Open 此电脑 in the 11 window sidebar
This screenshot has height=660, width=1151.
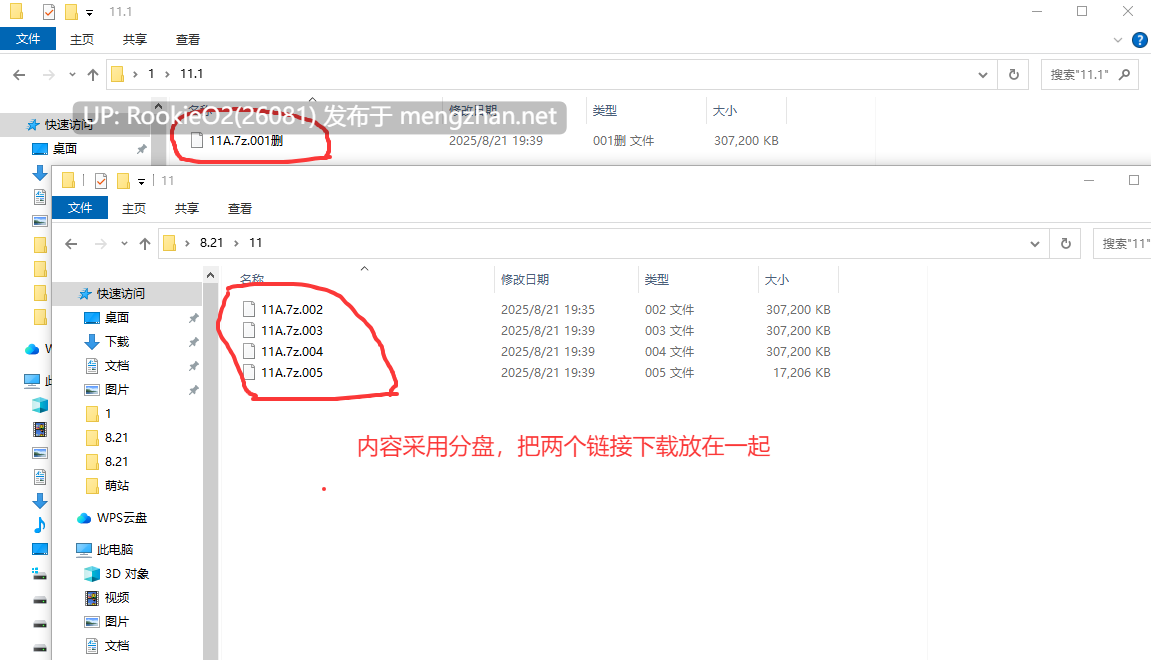click(x=115, y=550)
